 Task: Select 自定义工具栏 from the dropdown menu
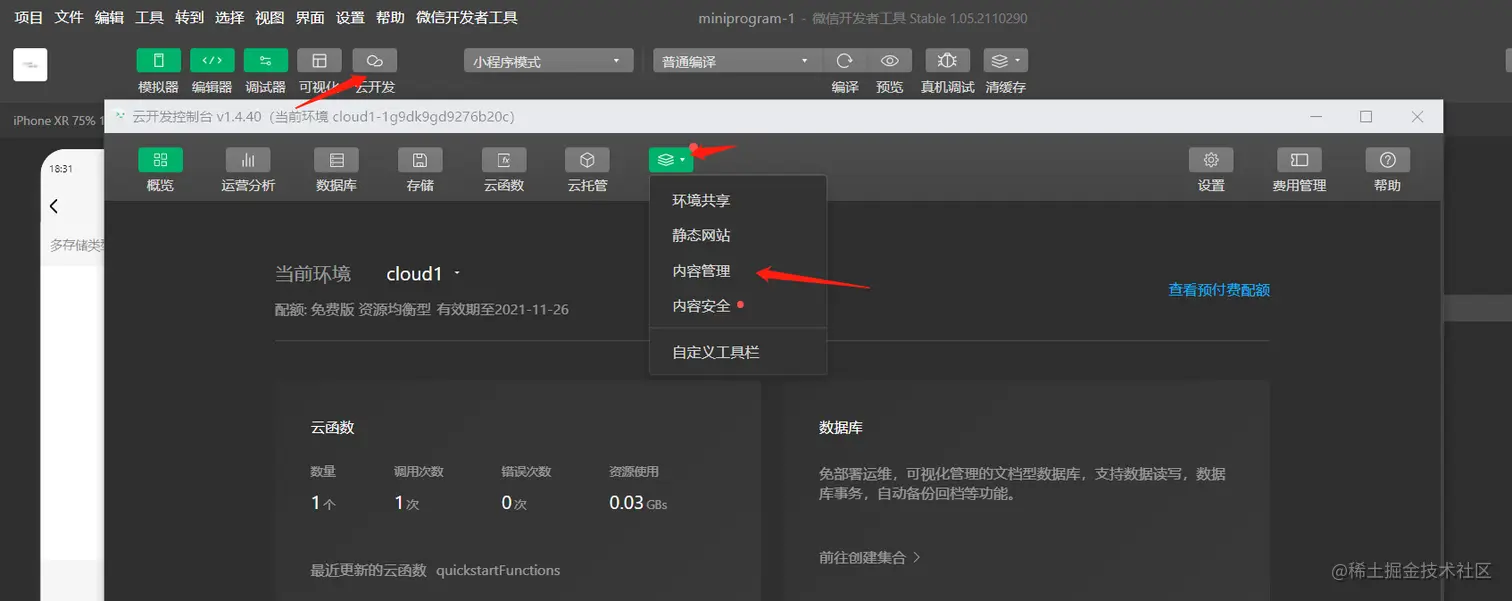pos(738,353)
